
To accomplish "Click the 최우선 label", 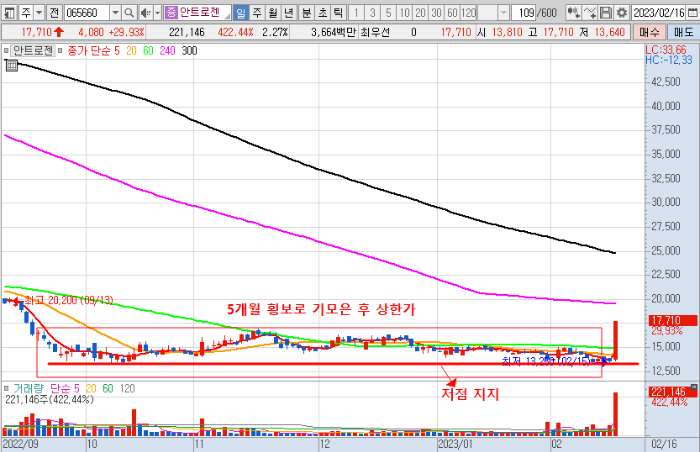I will click(375, 32).
